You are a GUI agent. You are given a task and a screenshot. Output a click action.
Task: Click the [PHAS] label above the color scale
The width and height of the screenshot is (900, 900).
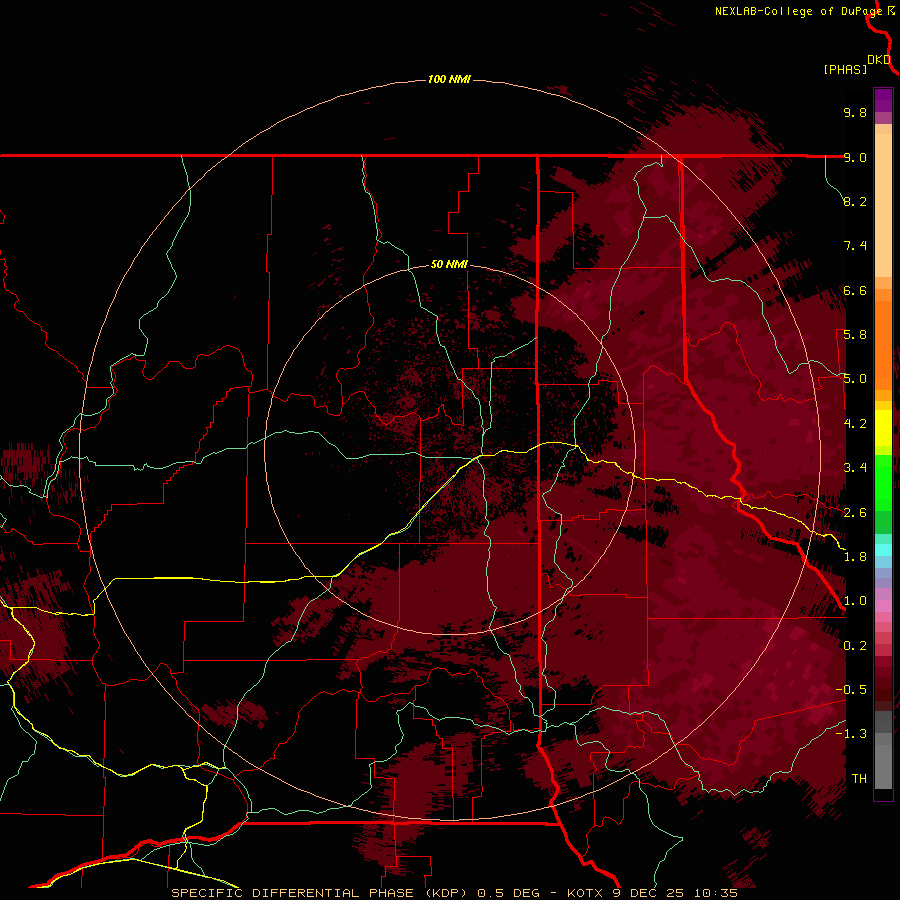[x=845, y=69]
